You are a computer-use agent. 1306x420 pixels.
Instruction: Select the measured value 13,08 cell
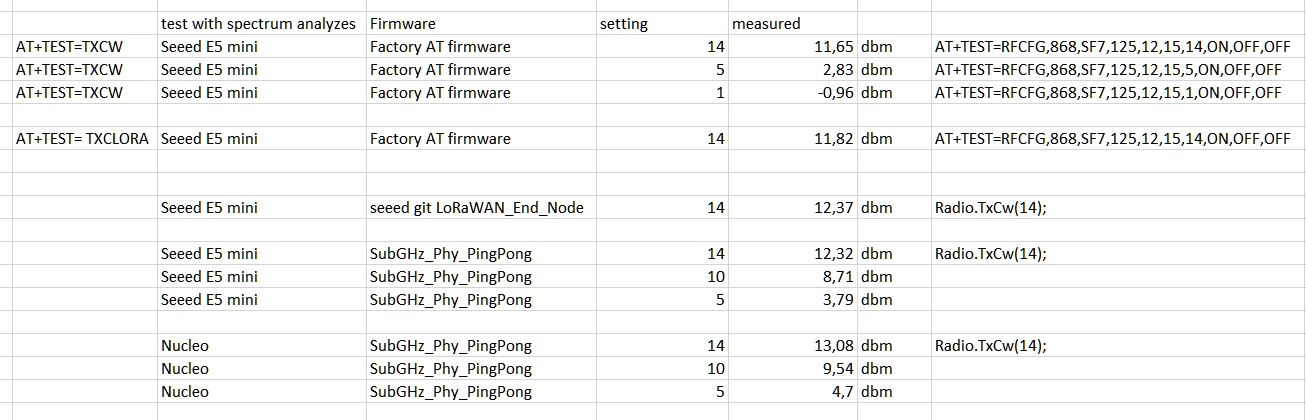pos(793,346)
